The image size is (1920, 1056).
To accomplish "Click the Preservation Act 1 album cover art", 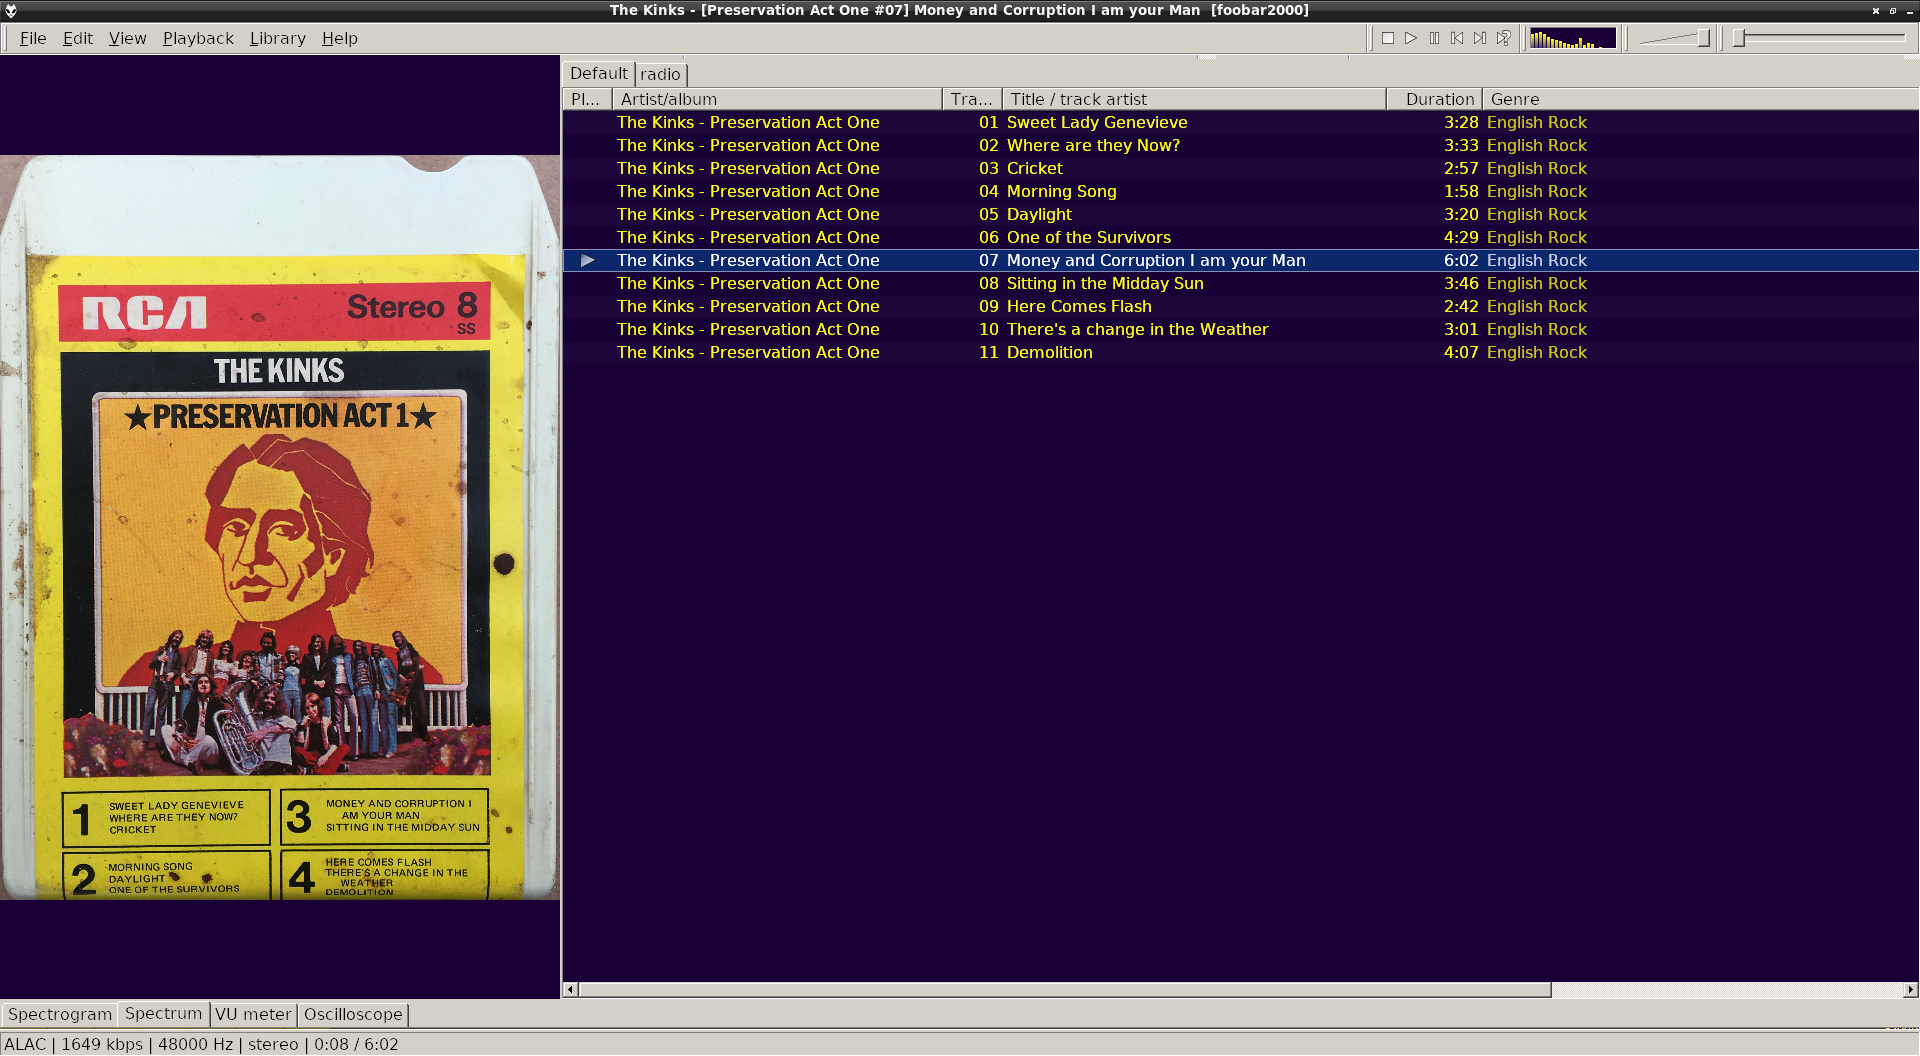I will (280, 527).
